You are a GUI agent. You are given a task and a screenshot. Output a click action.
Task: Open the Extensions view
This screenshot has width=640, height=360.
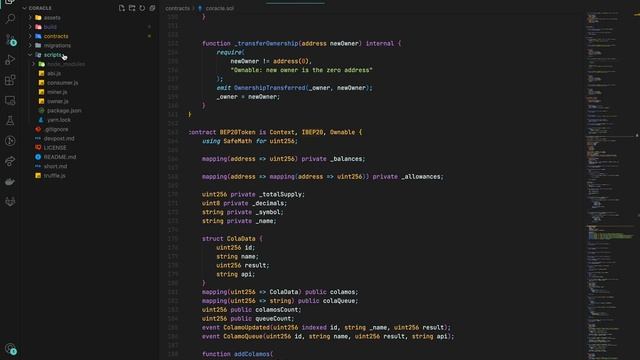coord(10,80)
